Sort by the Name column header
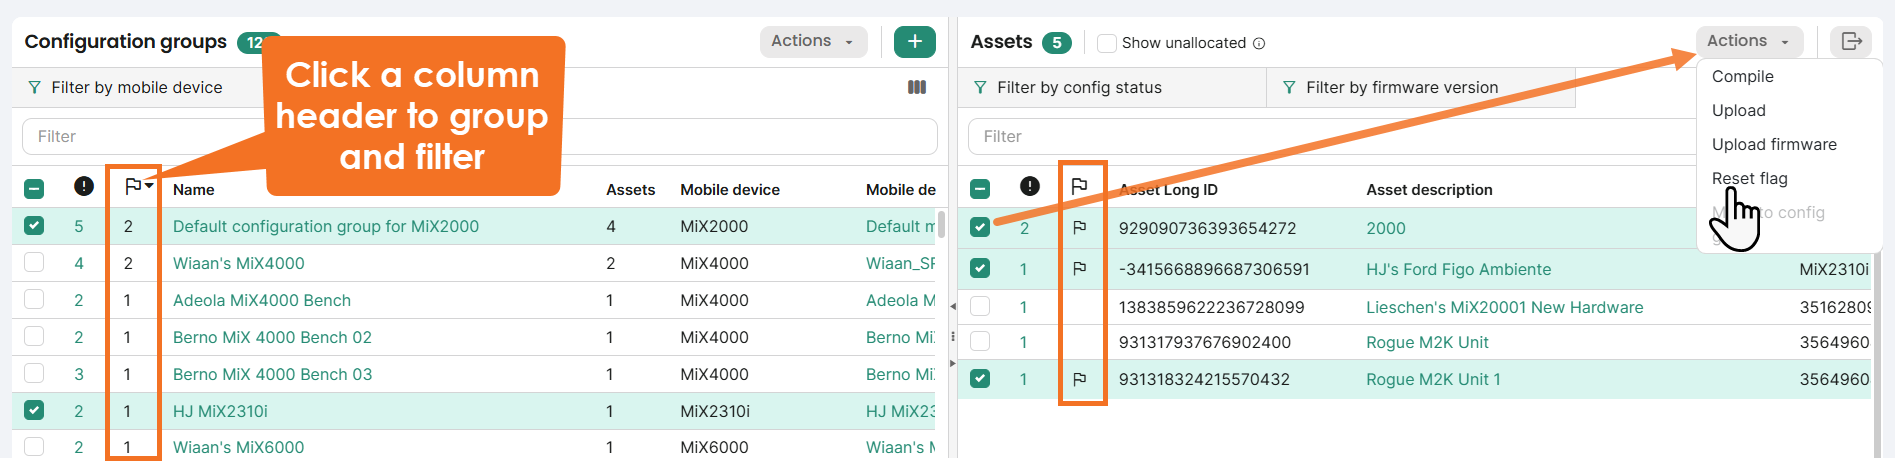 pyautogui.click(x=193, y=189)
